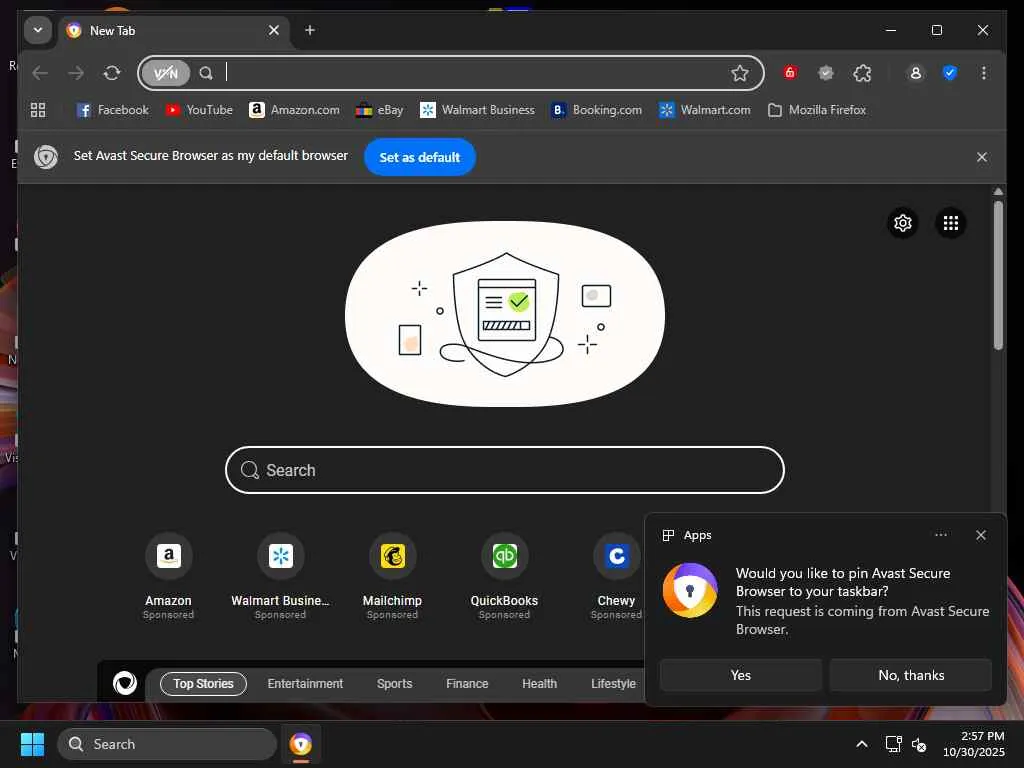Image resolution: width=1024 pixels, height=768 pixels.
Task: Open the red padlock privacy extension icon
Action: [790, 72]
